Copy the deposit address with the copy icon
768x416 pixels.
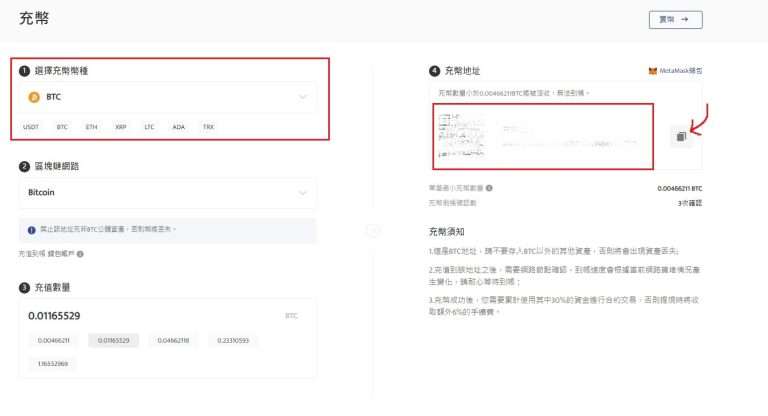[680, 136]
